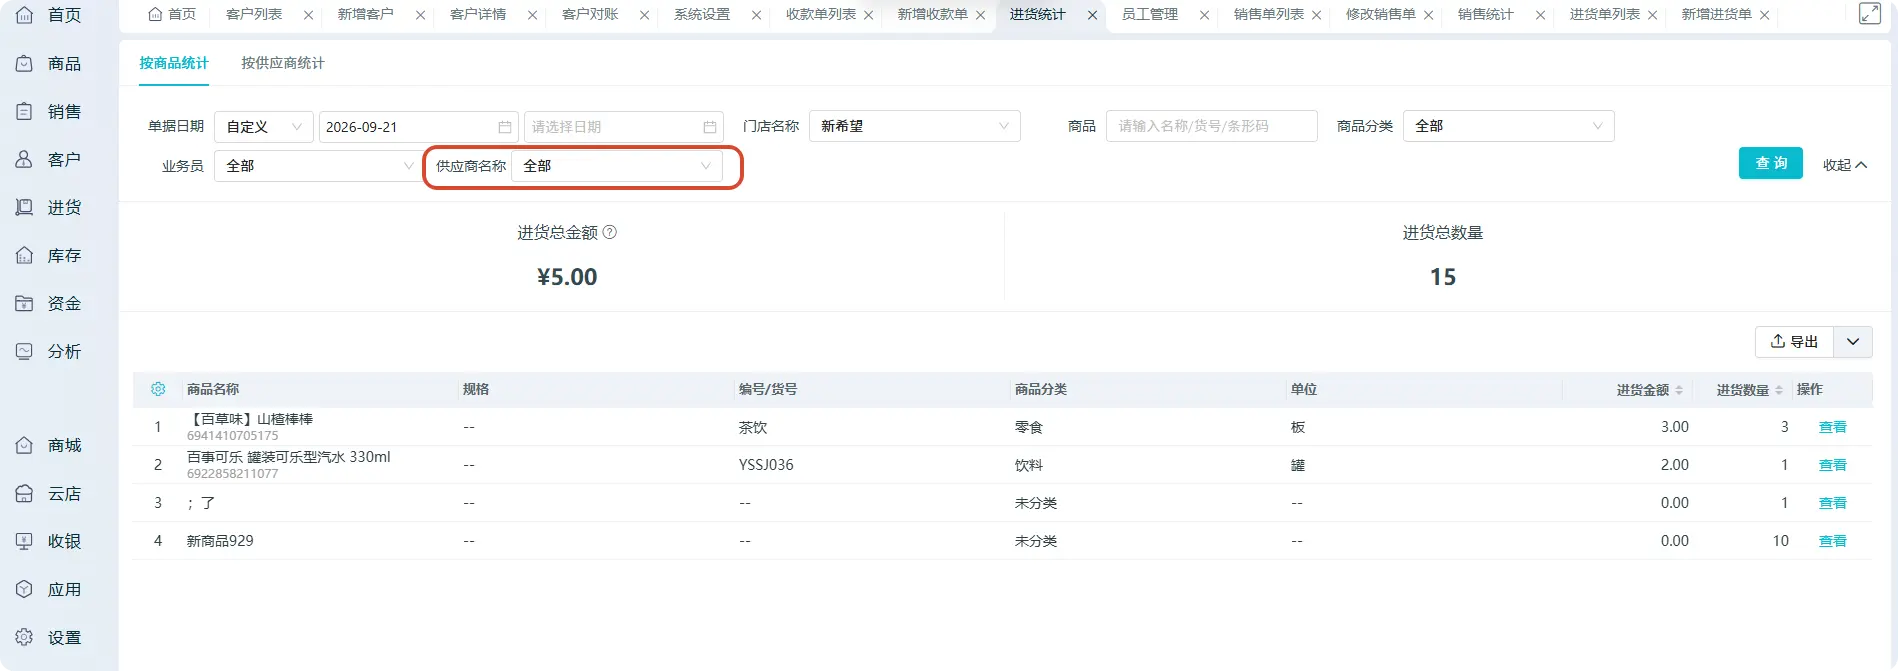Click the 商品 search input field
The image size is (1898, 671).
pyautogui.click(x=1211, y=126)
